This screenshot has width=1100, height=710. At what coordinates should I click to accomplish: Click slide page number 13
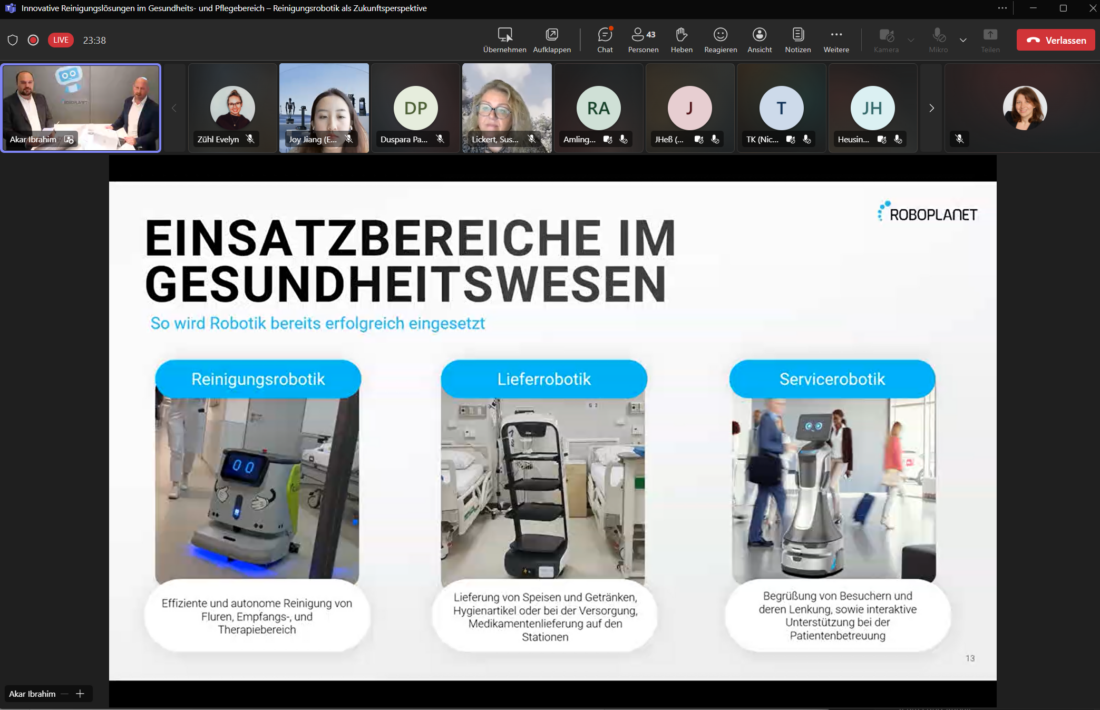(x=970, y=658)
